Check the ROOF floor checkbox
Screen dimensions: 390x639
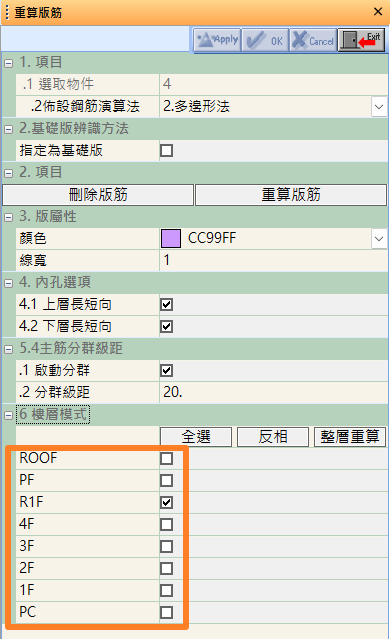click(166, 458)
